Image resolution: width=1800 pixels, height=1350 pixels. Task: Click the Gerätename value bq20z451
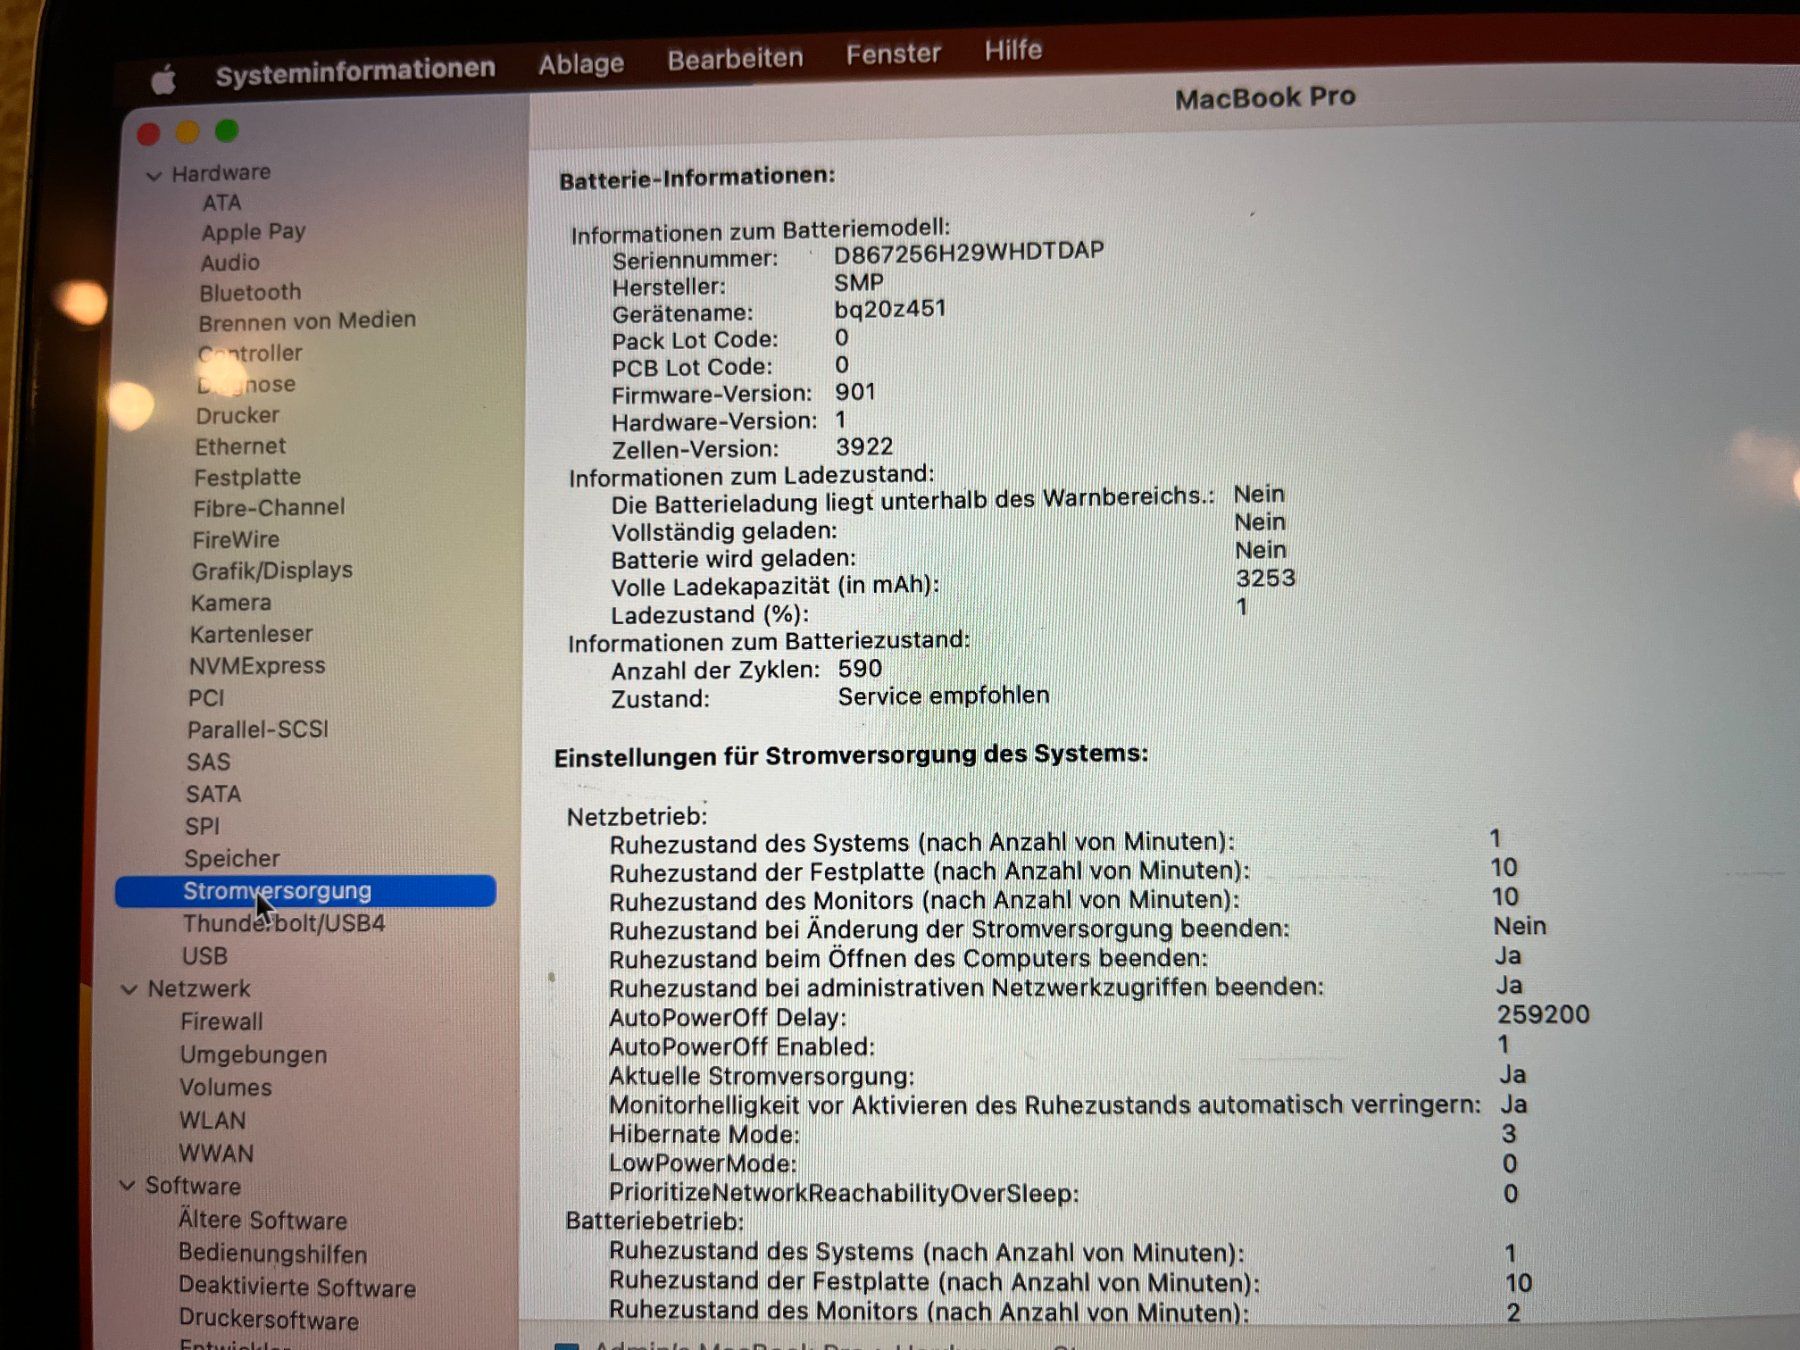(890, 309)
